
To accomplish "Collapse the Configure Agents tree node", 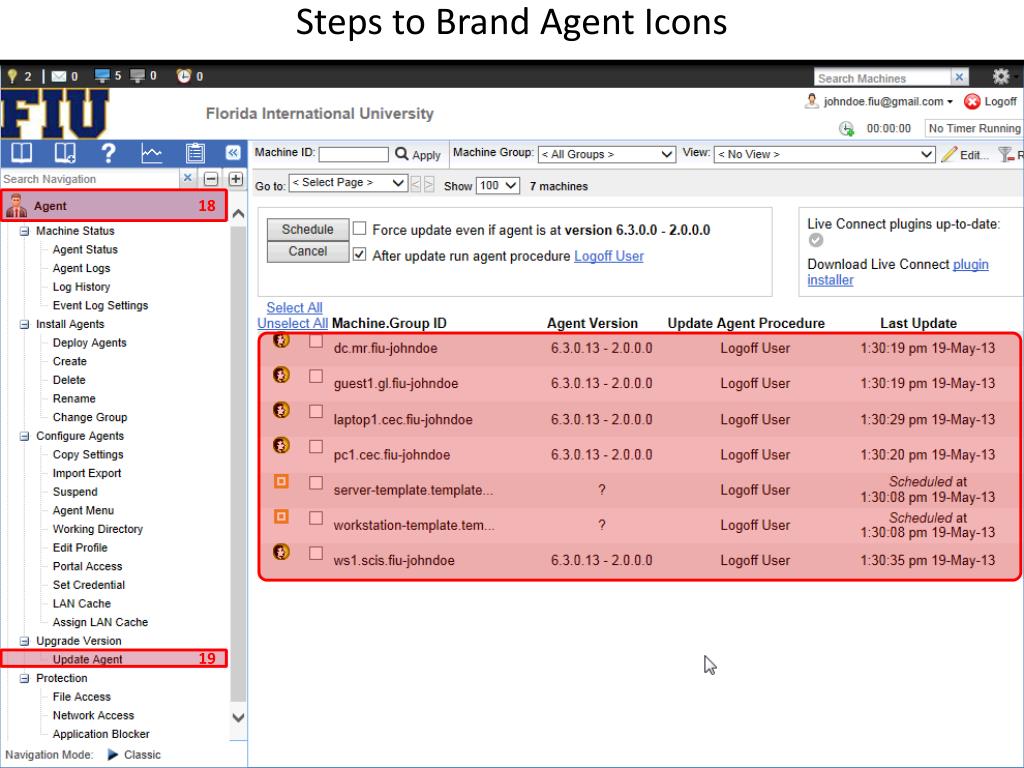I will 24,436.
